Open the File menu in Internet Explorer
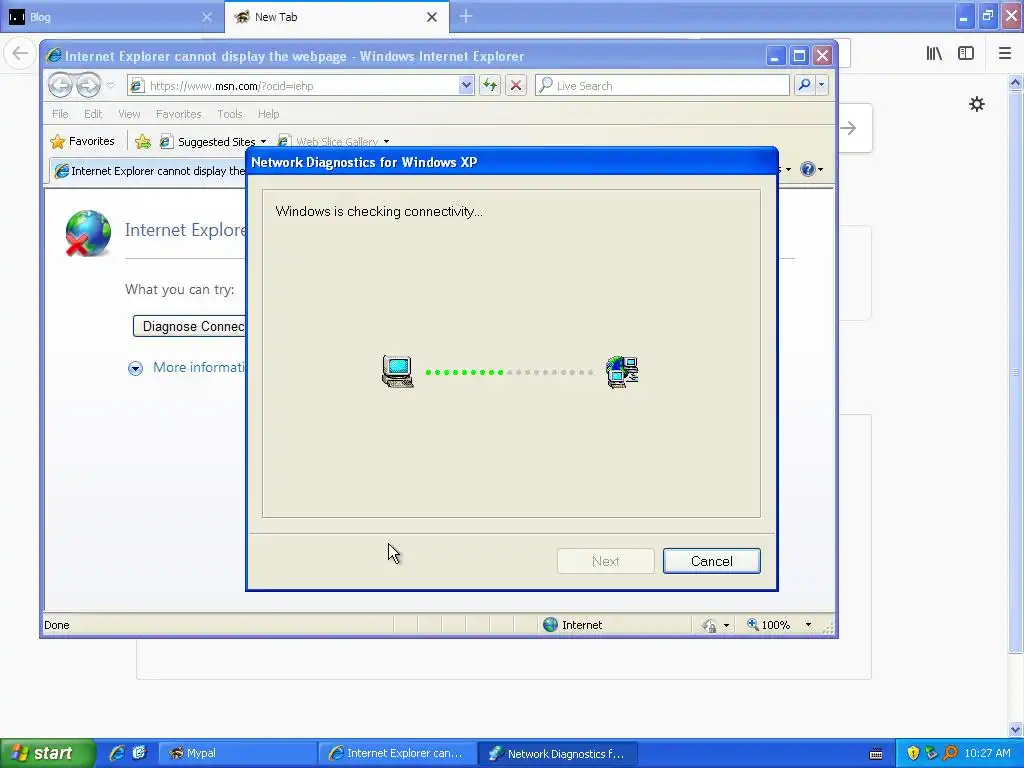This screenshot has height=768, width=1024. [x=60, y=114]
